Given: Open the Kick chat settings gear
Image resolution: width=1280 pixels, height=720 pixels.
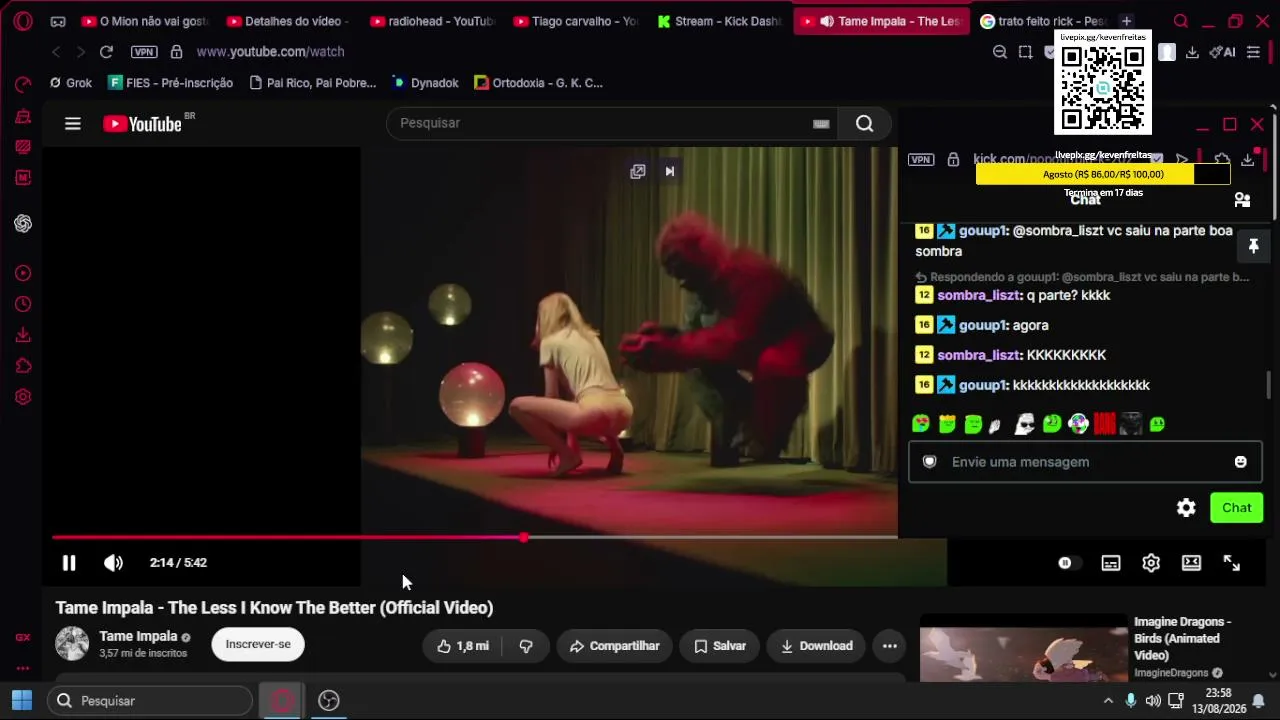Looking at the screenshot, I should click(x=1186, y=508).
